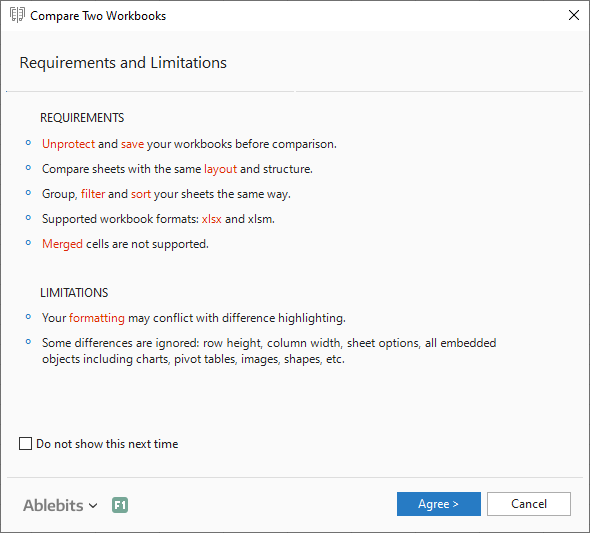Check the Do not show this next time box

(x=25, y=443)
